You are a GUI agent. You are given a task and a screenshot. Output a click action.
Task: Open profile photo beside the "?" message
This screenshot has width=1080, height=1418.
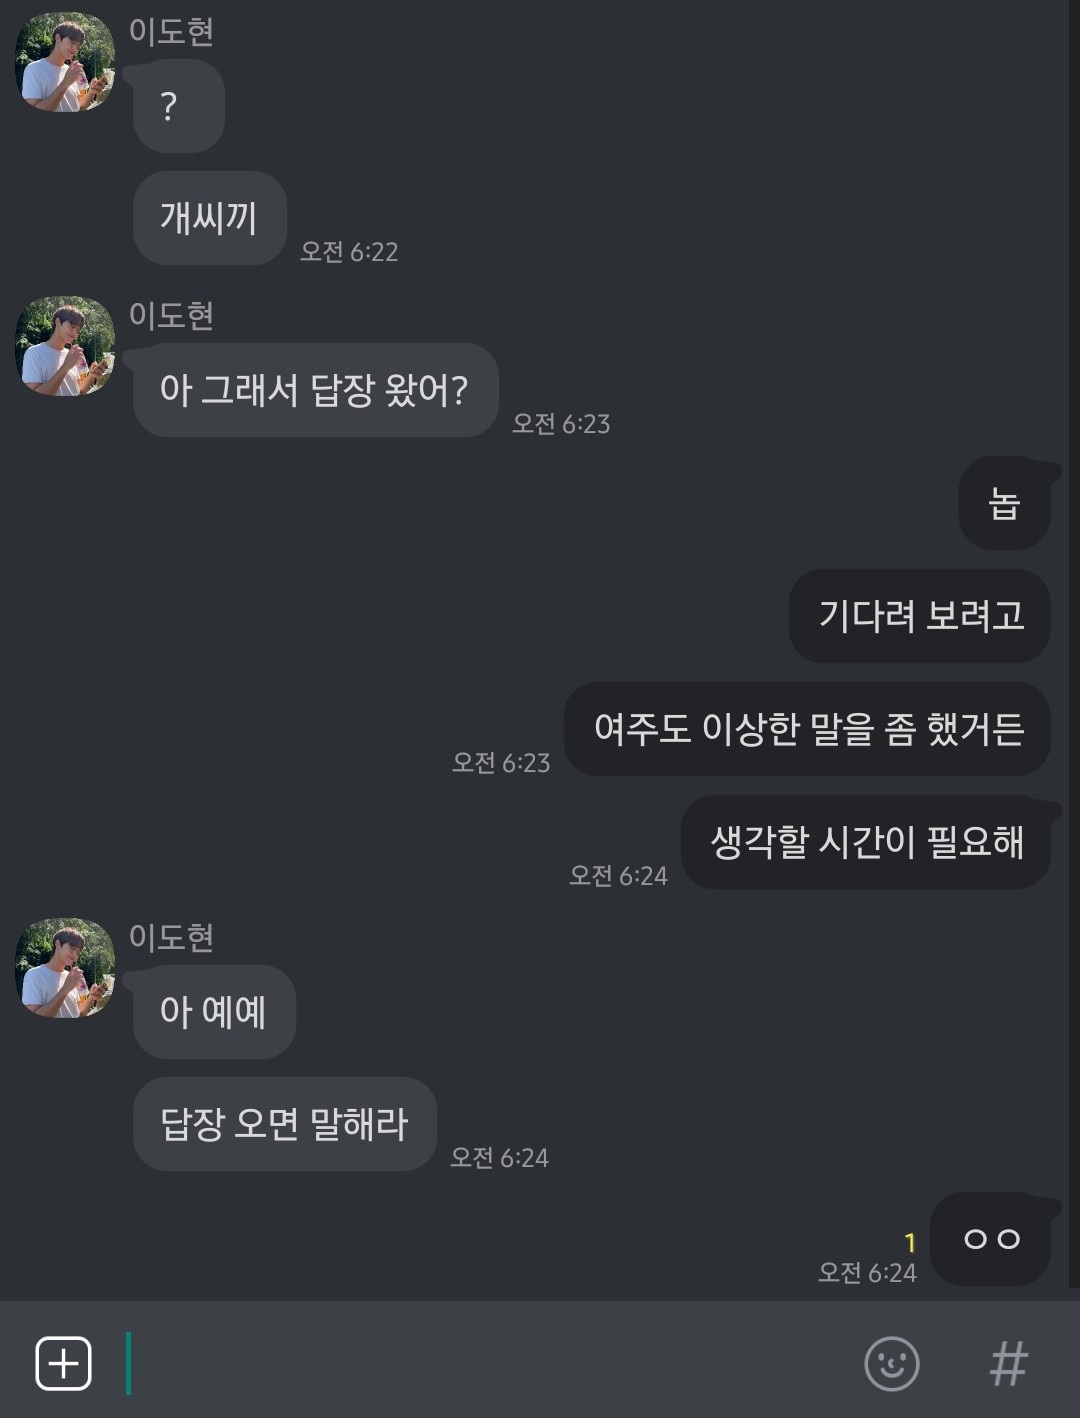tap(65, 62)
